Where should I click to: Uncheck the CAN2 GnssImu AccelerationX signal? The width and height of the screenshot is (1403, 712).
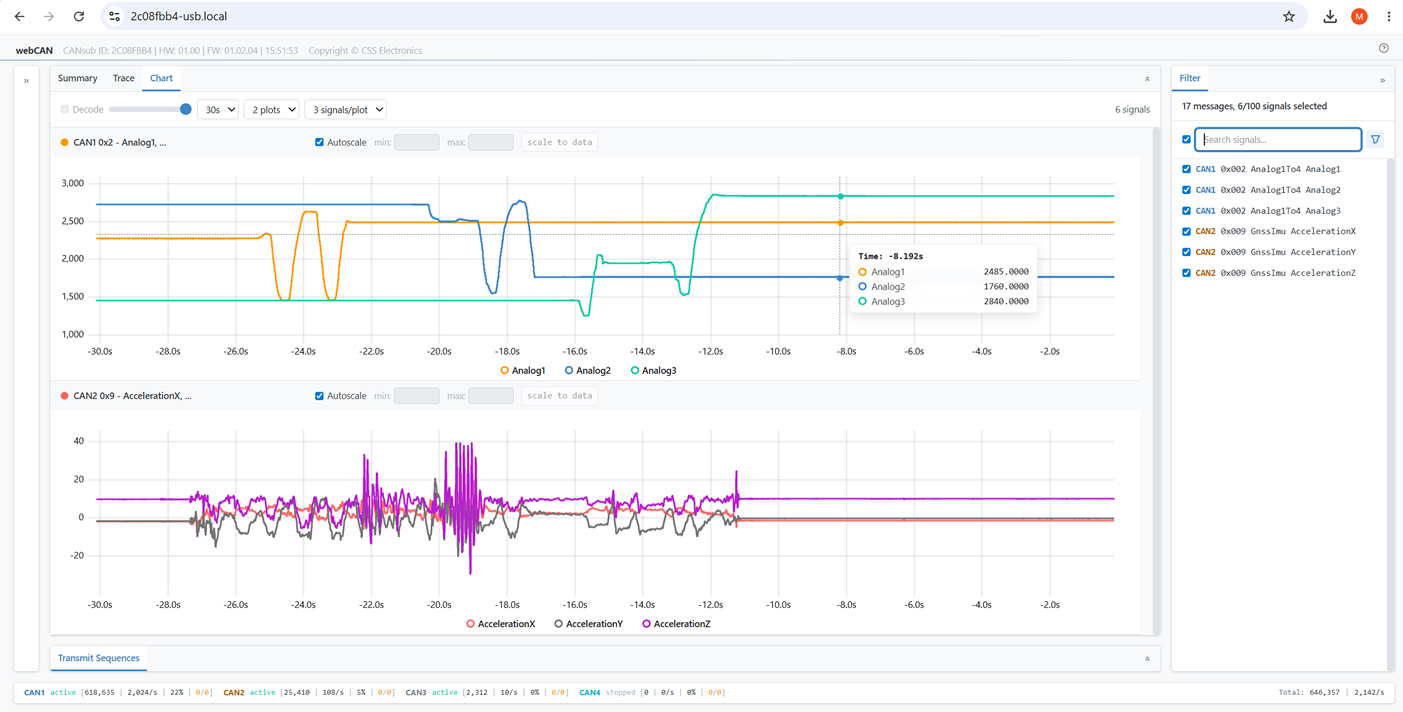coord(1187,231)
